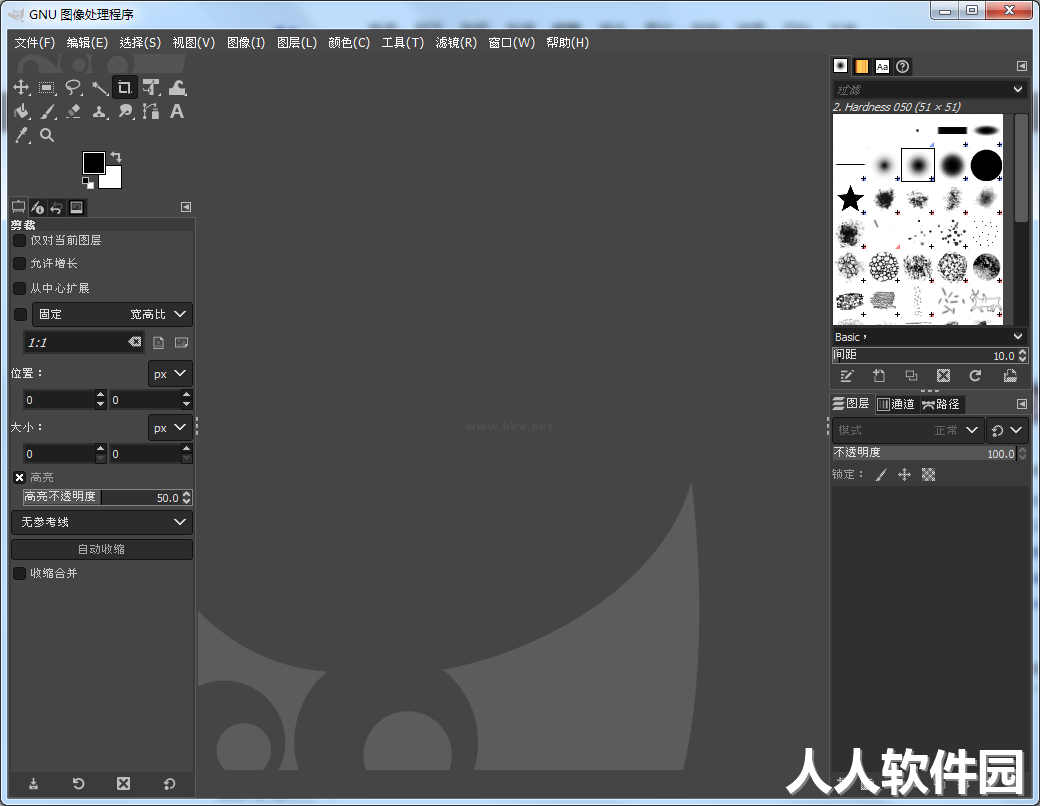Select the Text tool (A icon)
The height and width of the screenshot is (806, 1040).
click(x=176, y=111)
